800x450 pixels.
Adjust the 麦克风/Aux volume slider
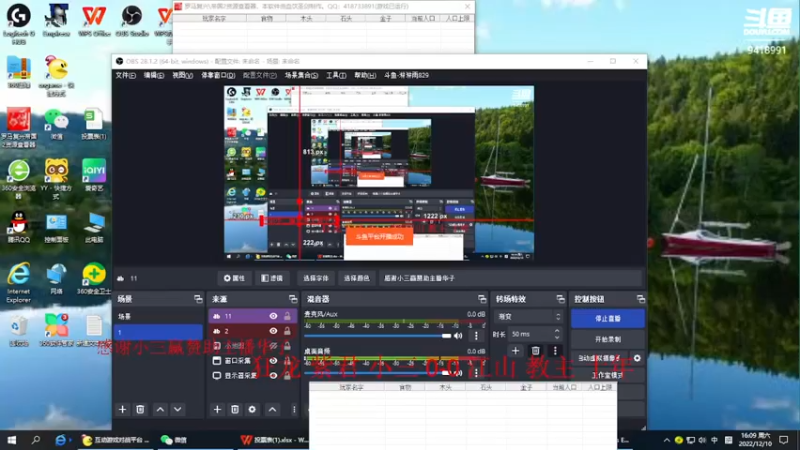[x=378, y=336]
